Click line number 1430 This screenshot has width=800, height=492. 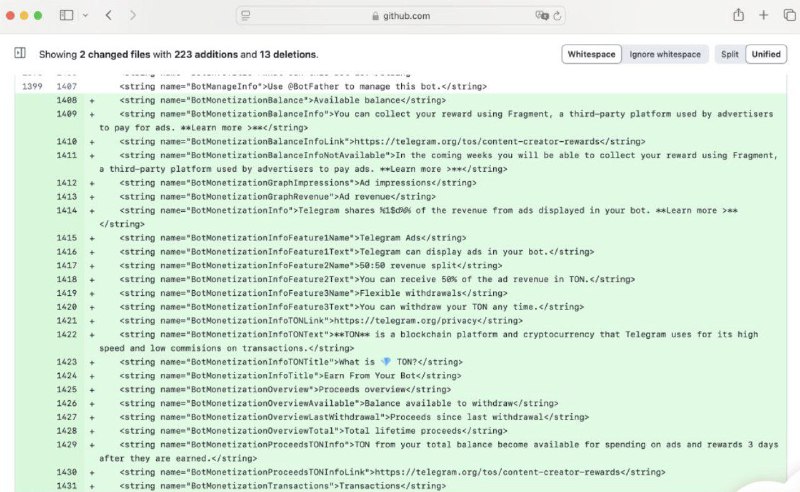[67, 472]
